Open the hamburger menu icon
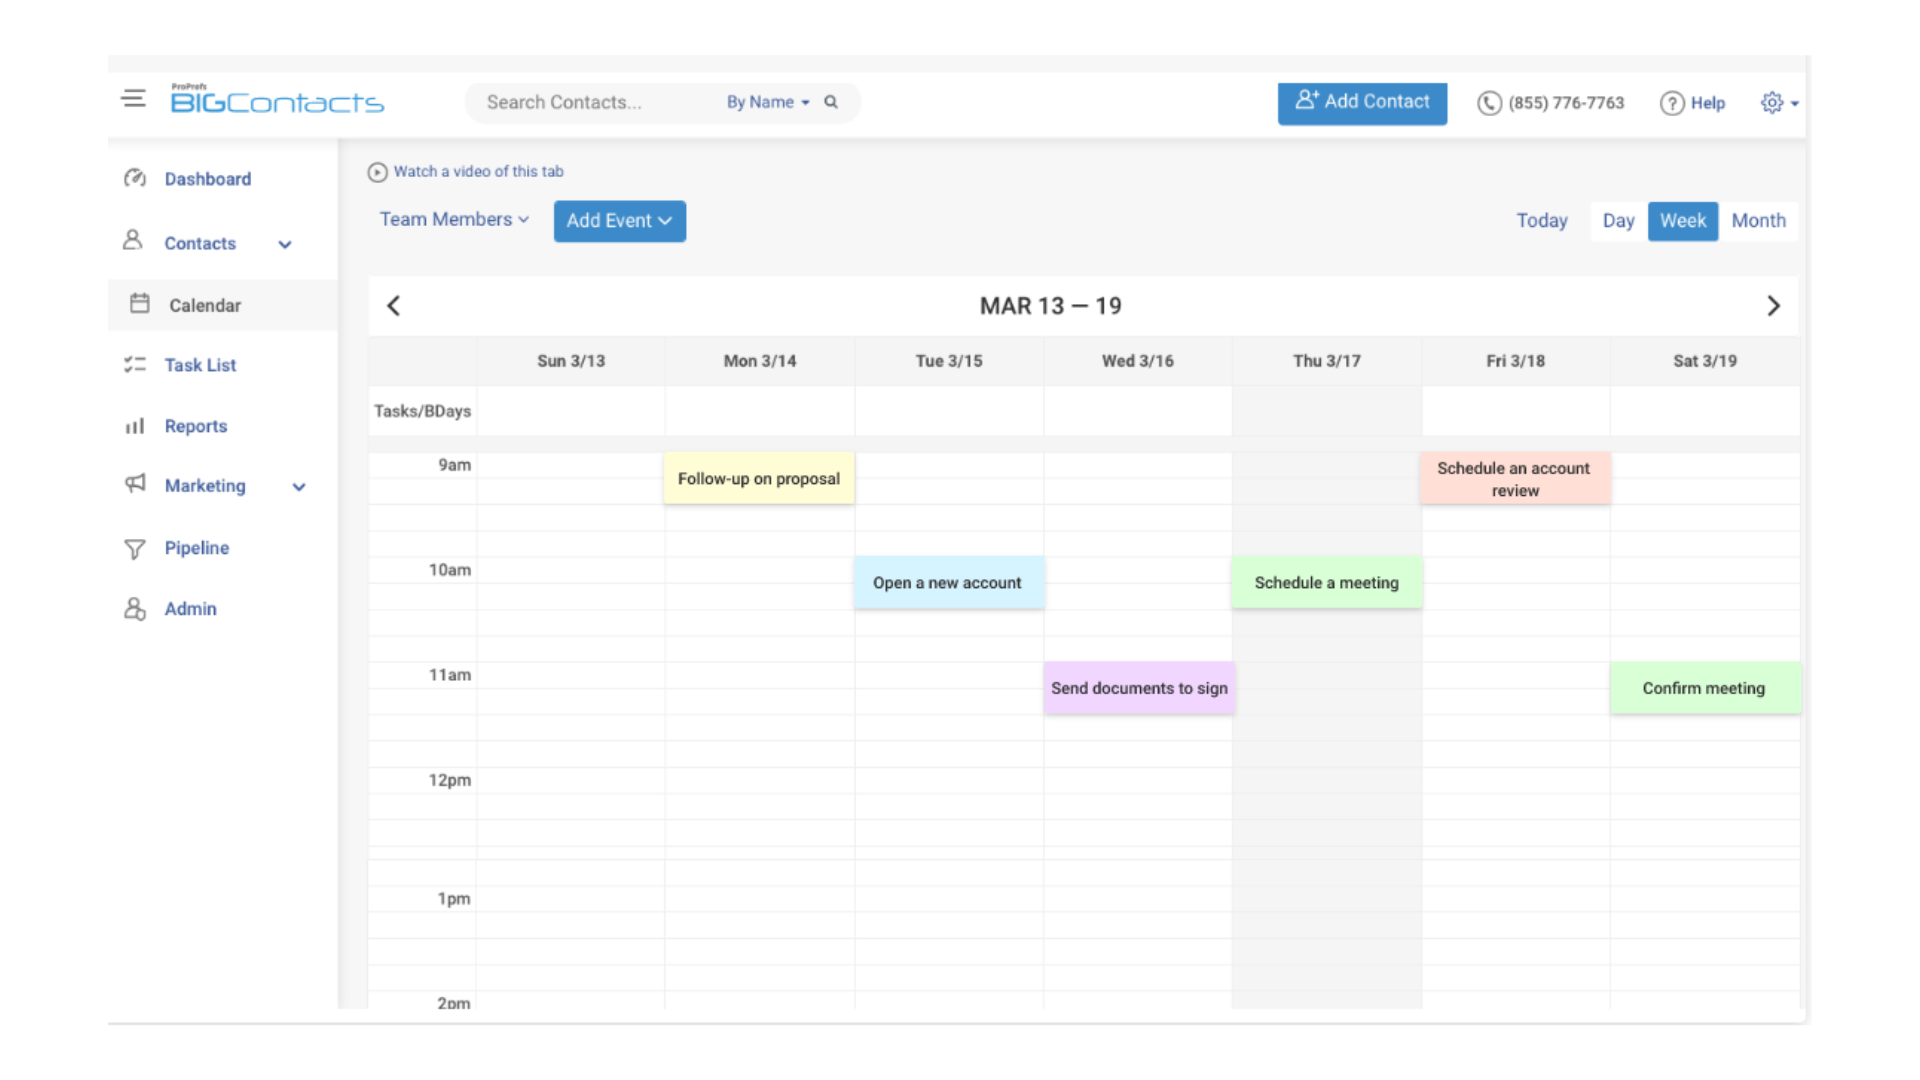The width and height of the screenshot is (1920, 1080). point(133,98)
